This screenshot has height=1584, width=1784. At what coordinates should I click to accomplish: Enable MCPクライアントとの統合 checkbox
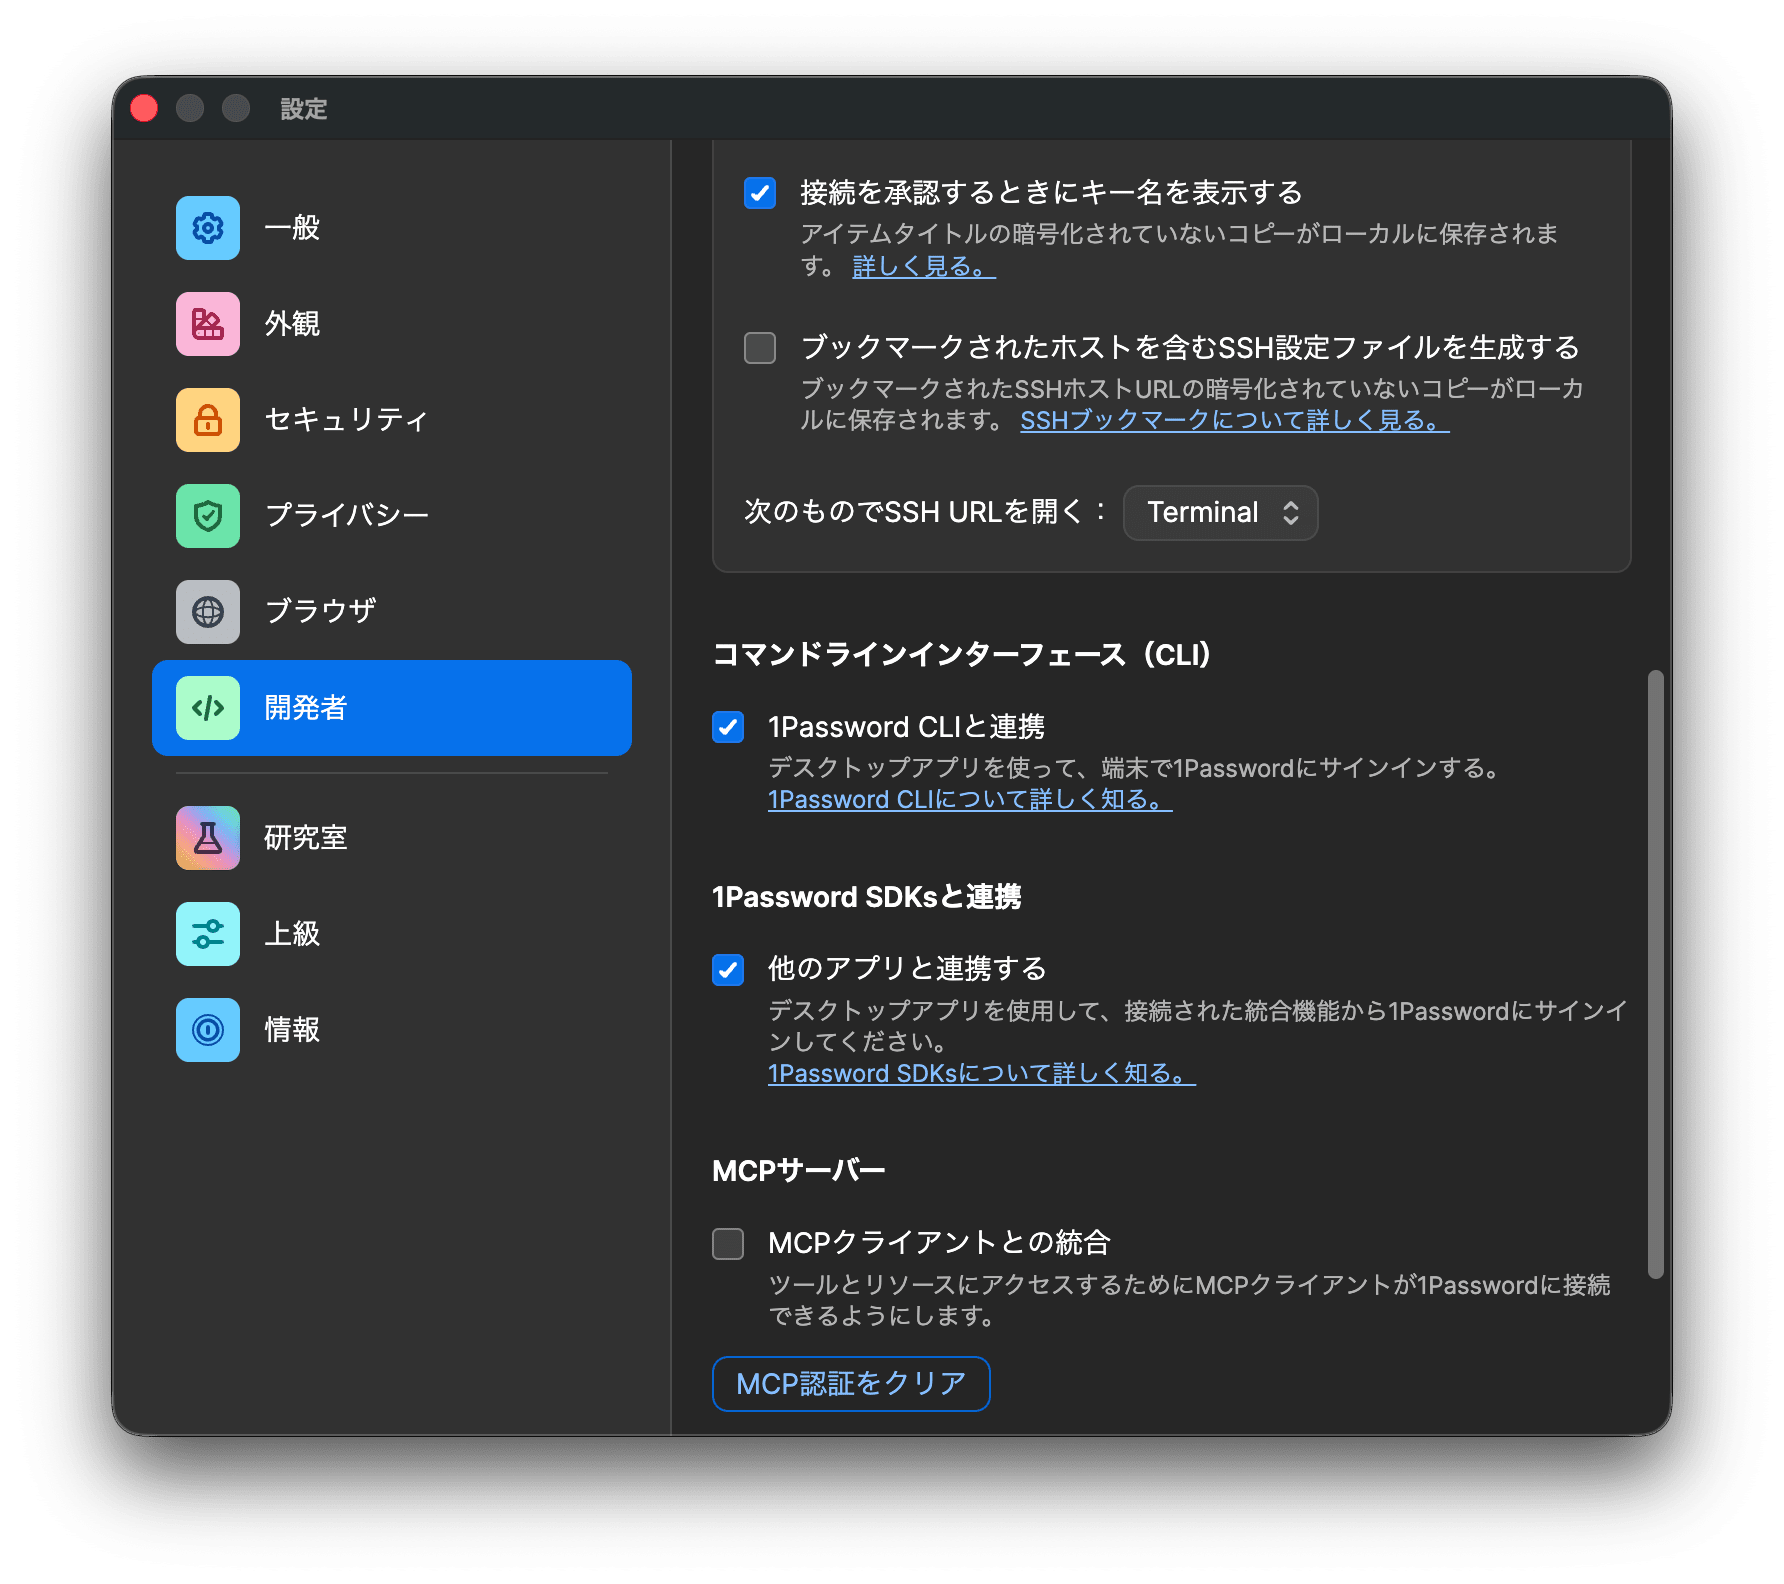pos(728,1244)
